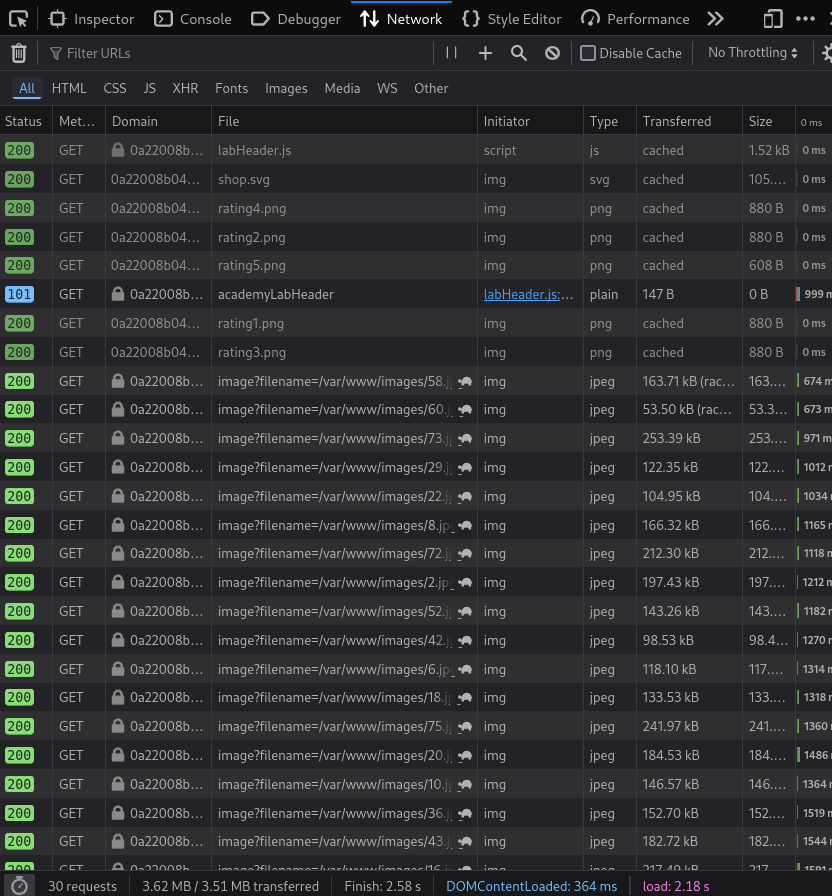The width and height of the screenshot is (832, 896).
Task: Click turtle icon on images/52 row
Action: pyautogui.click(x=465, y=611)
